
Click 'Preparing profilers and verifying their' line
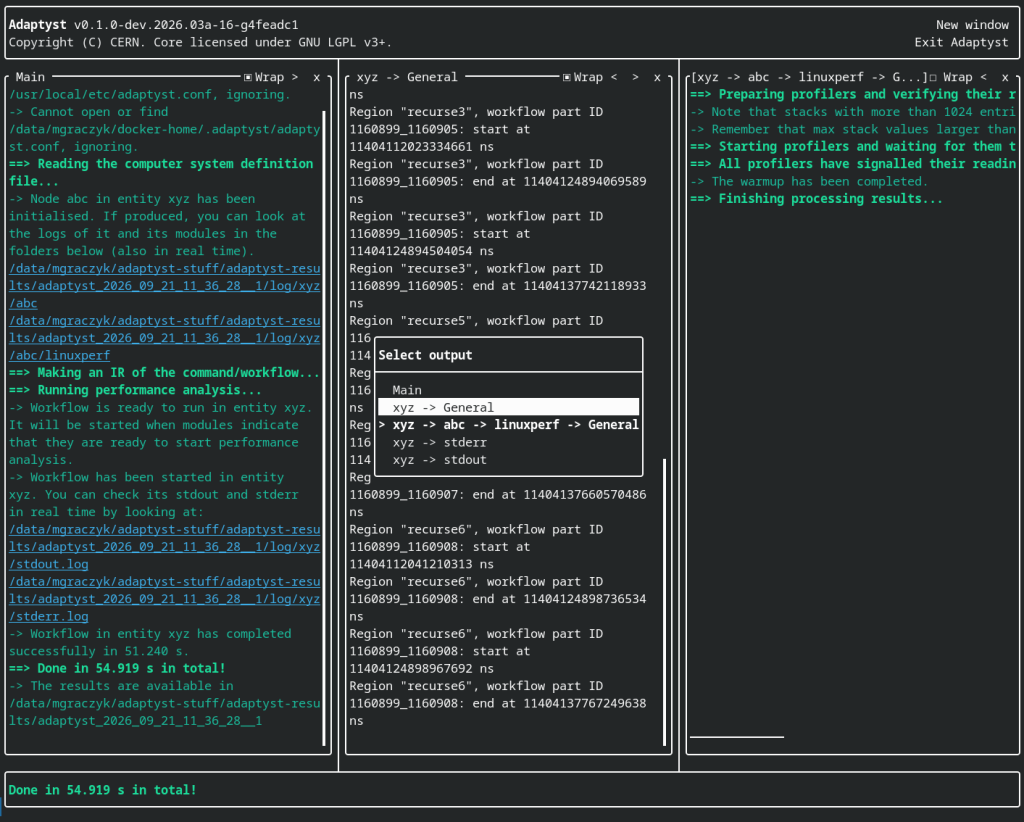[x=854, y=94]
